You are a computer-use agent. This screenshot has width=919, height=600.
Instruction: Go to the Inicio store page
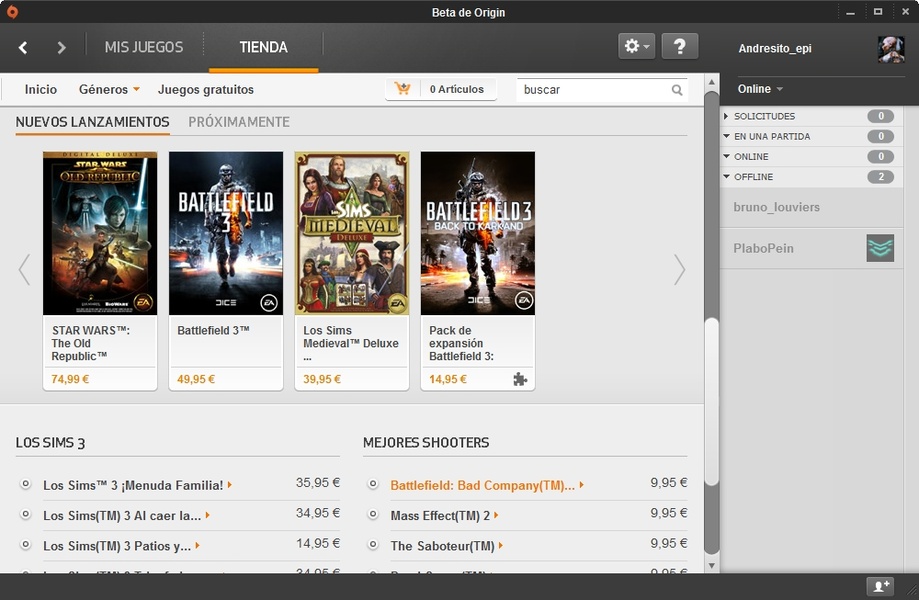click(41, 89)
